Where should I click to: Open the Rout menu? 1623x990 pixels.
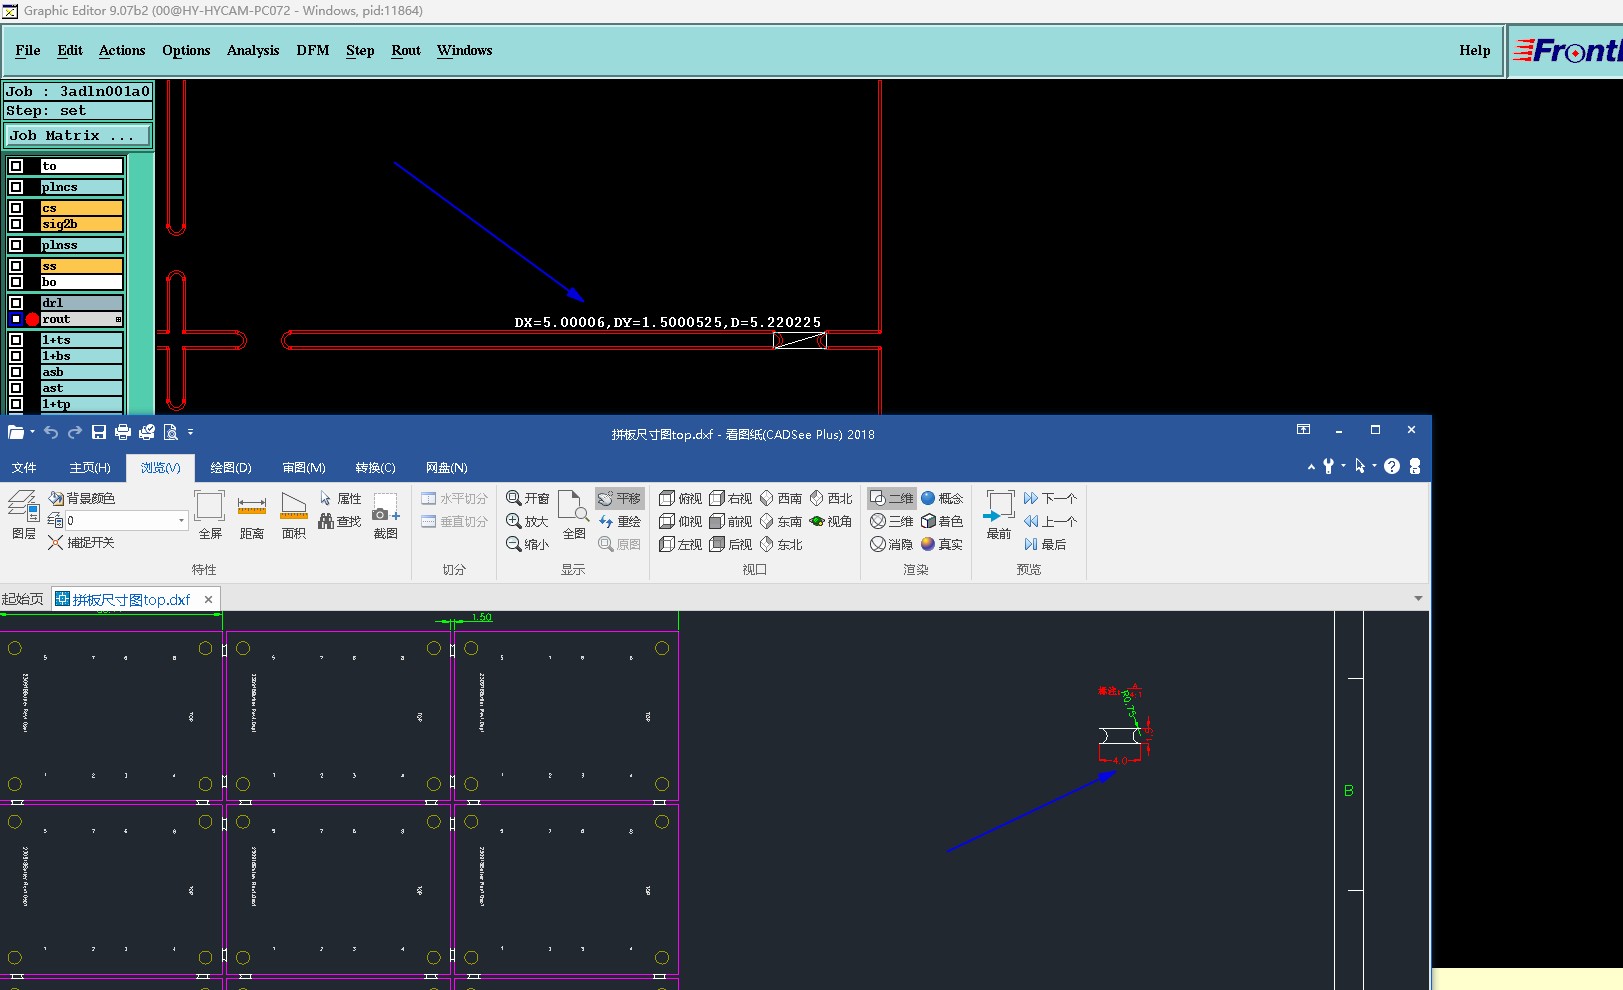tap(406, 50)
